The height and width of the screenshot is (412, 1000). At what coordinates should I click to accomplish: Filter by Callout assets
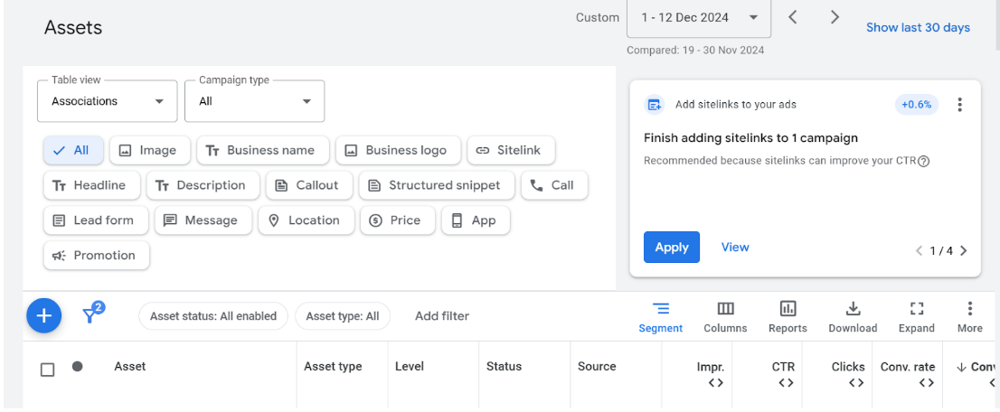tap(309, 186)
